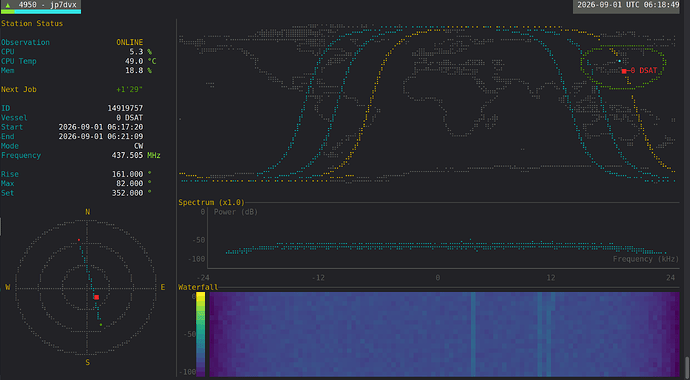Image resolution: width=690 pixels, height=380 pixels.
Task: Click the 12 frequency axis tick
Action: click(x=551, y=278)
